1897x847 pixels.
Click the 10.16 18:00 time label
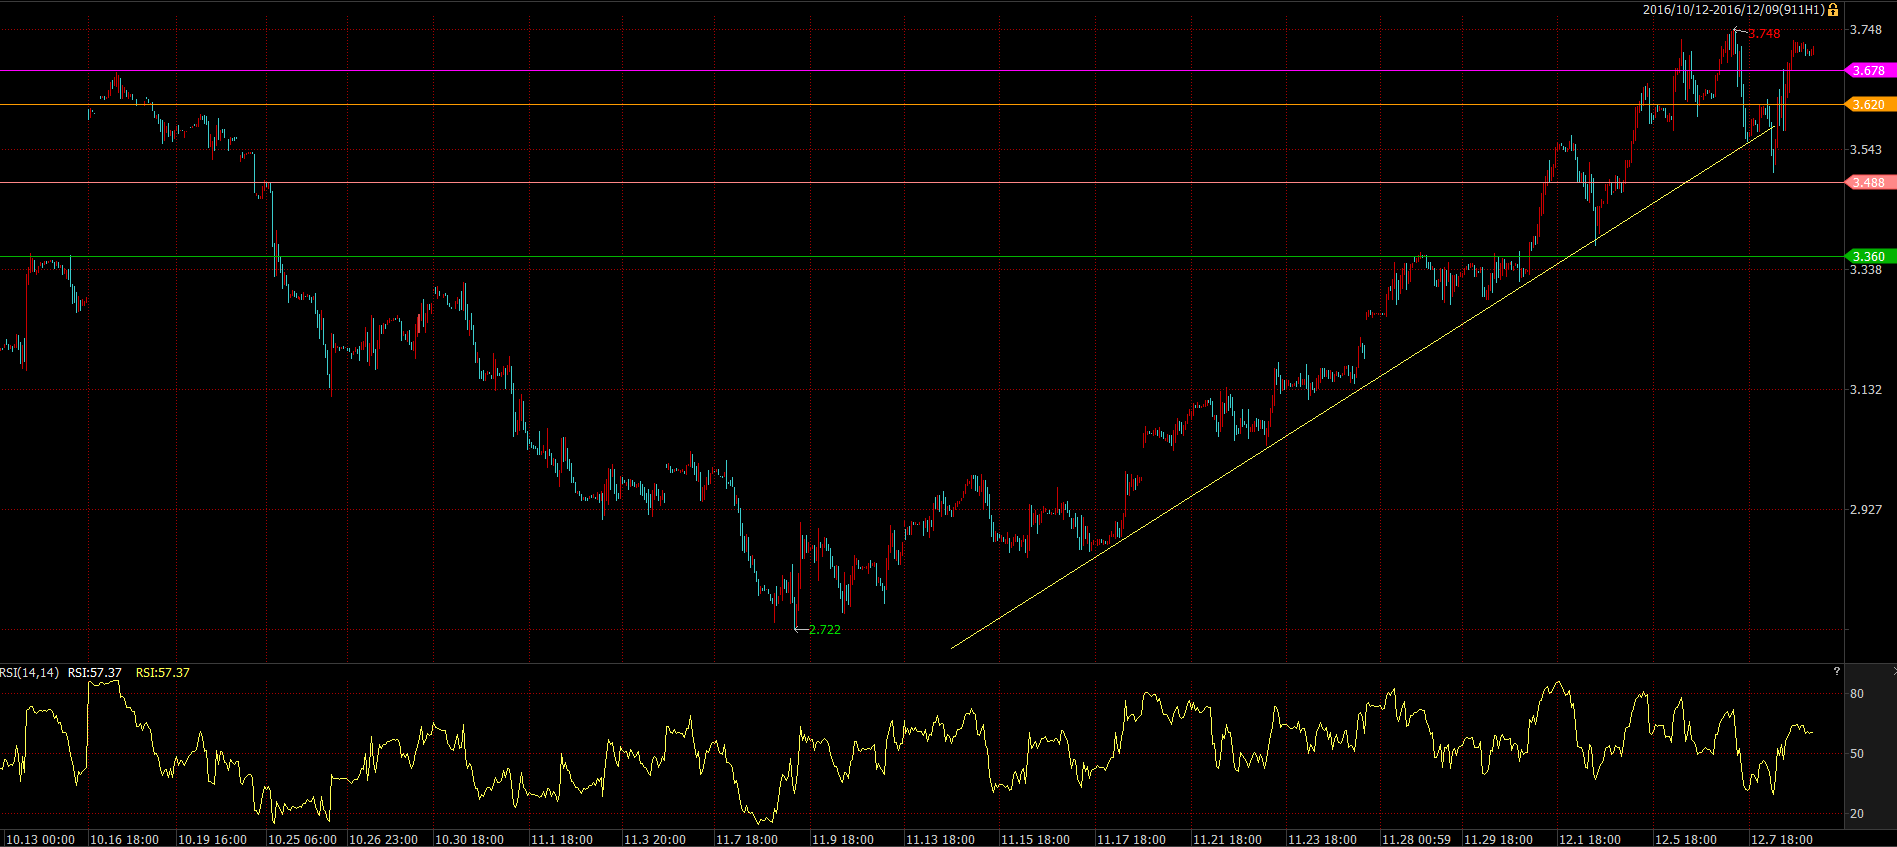point(125,840)
